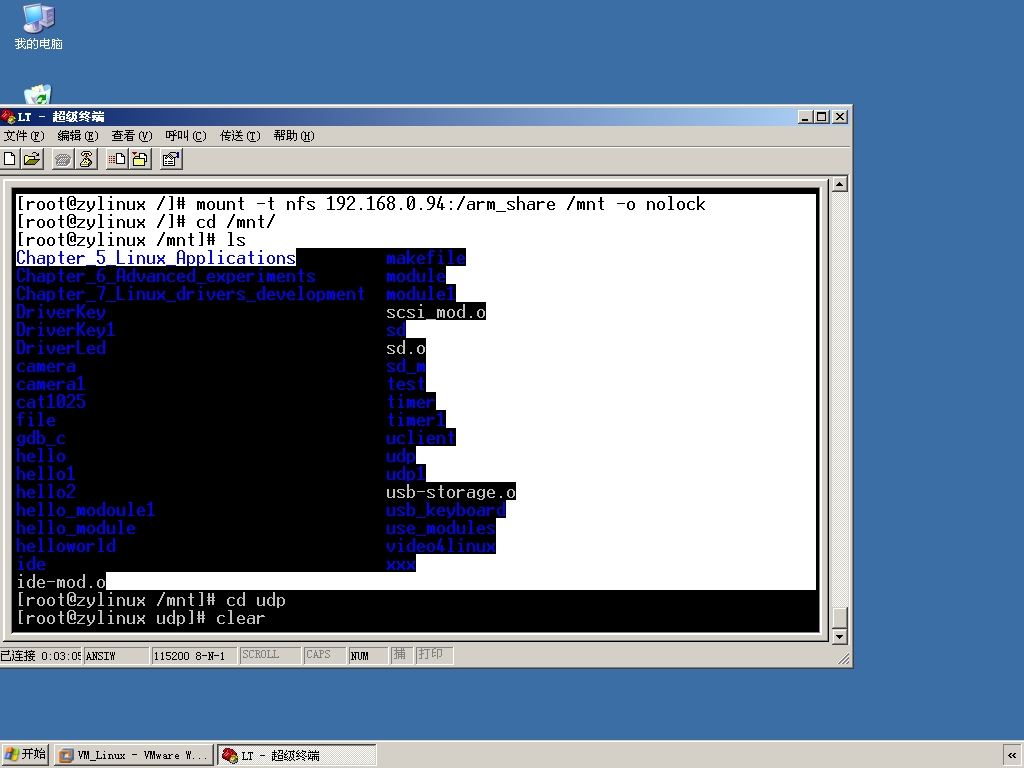Click the grayed Call (connect) phone icon
The height and width of the screenshot is (768, 1024).
(x=63, y=159)
